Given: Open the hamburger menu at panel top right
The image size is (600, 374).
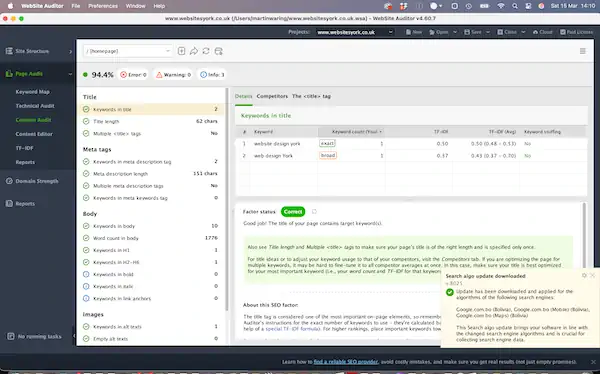Looking at the screenshot, I should click(x=582, y=51).
